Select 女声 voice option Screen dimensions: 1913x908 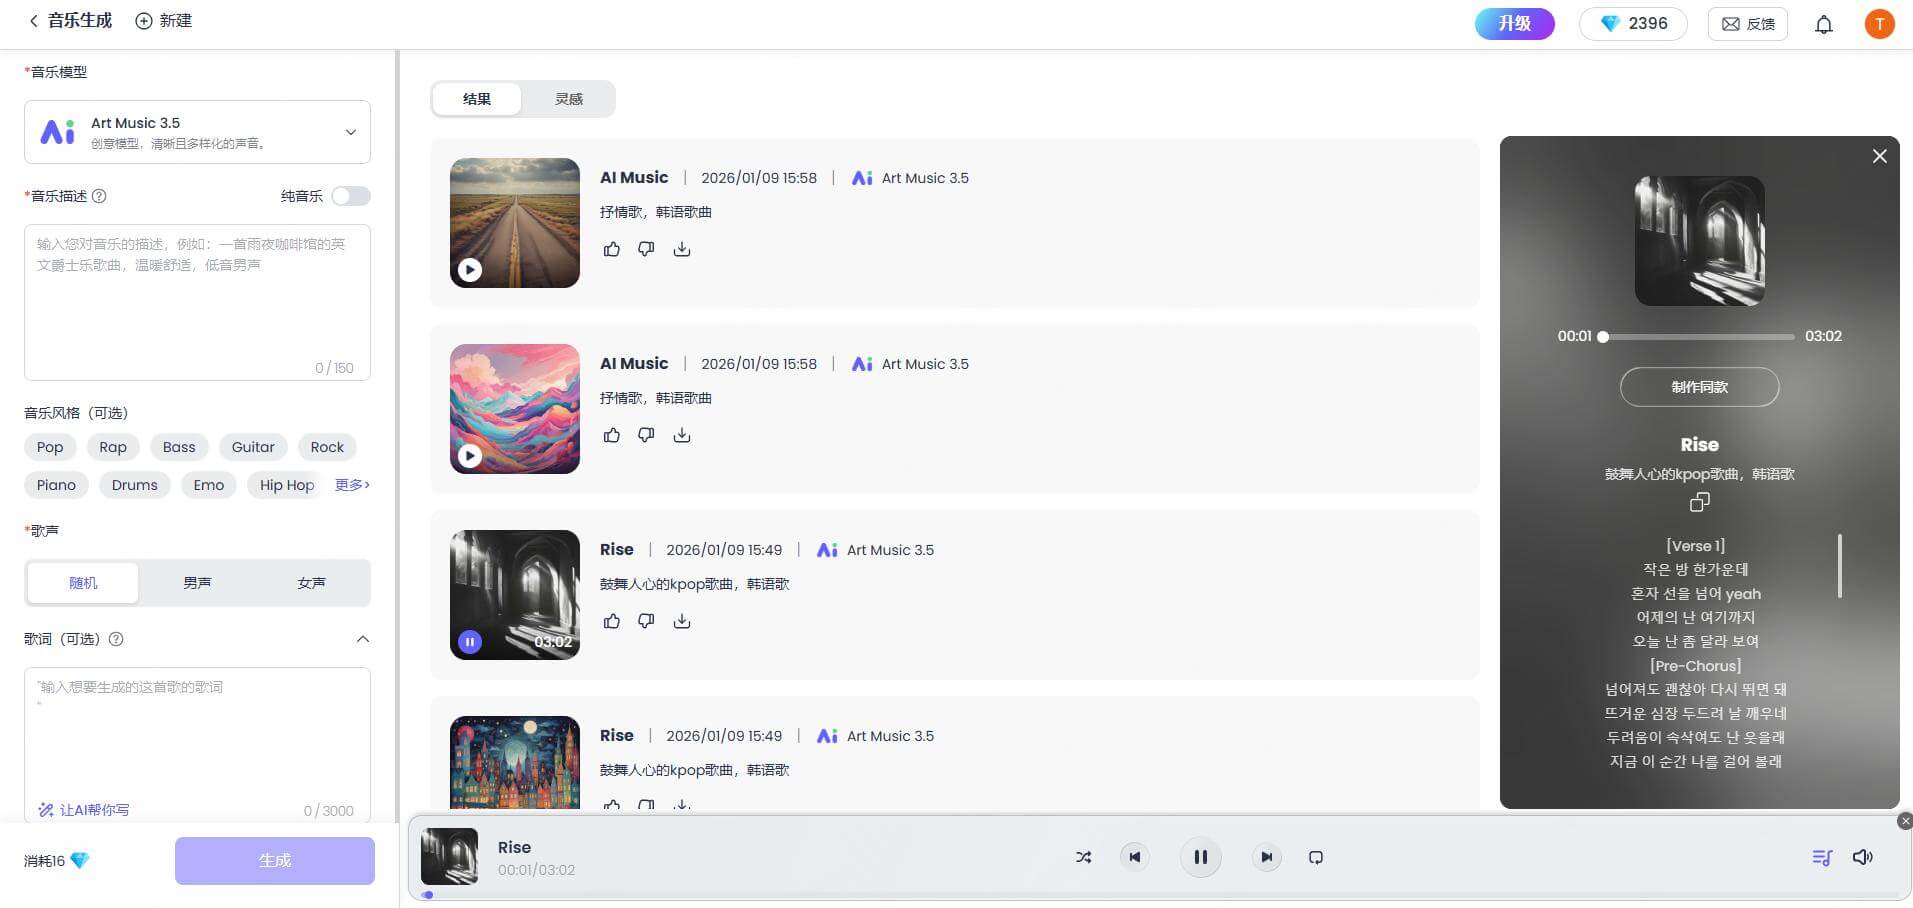click(311, 582)
